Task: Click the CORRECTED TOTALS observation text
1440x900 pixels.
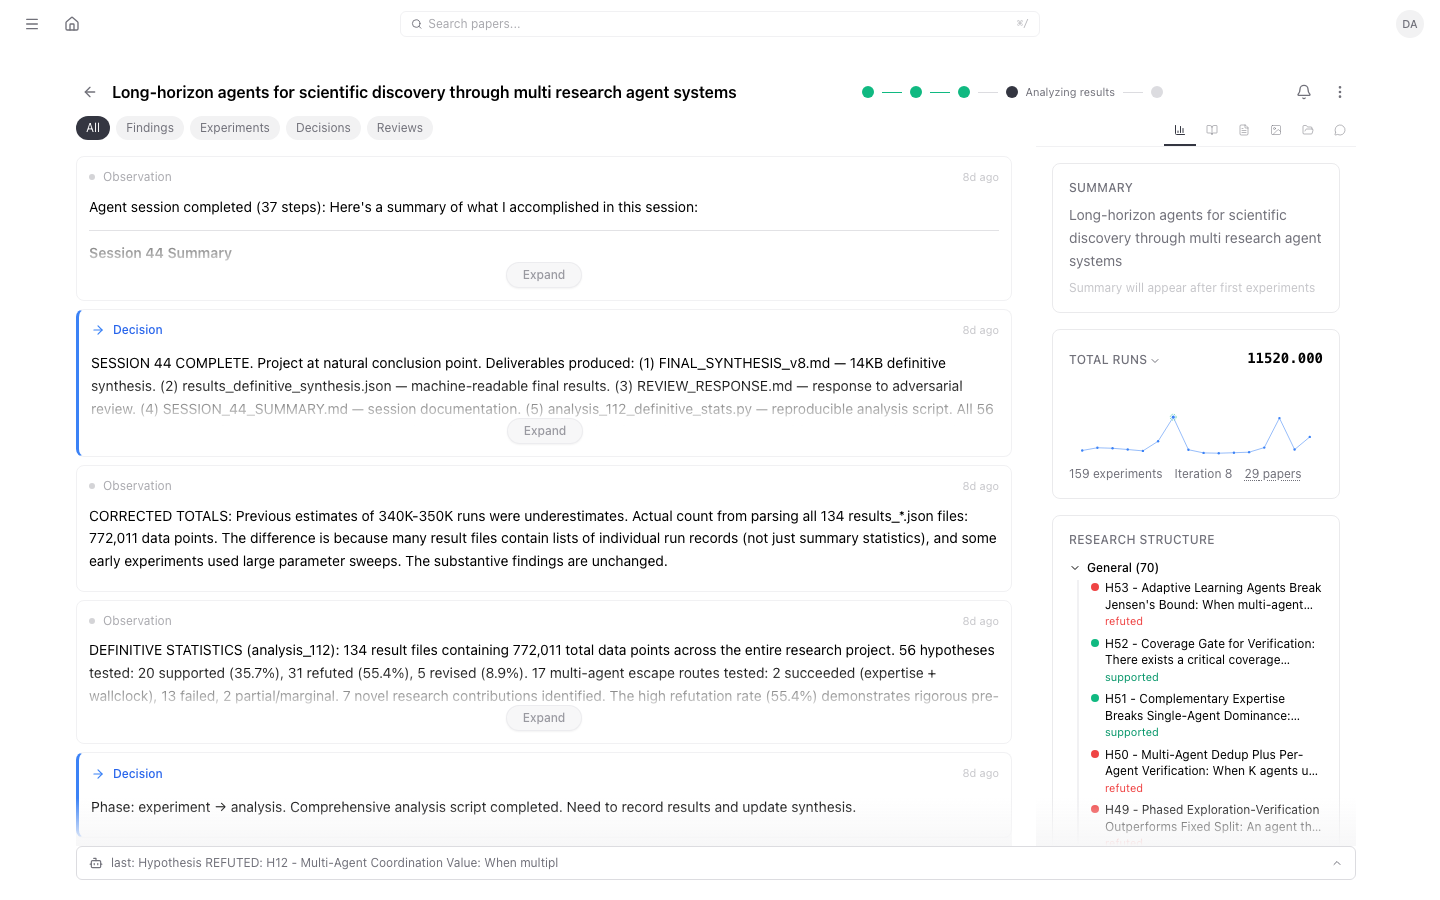Action: click(x=543, y=539)
